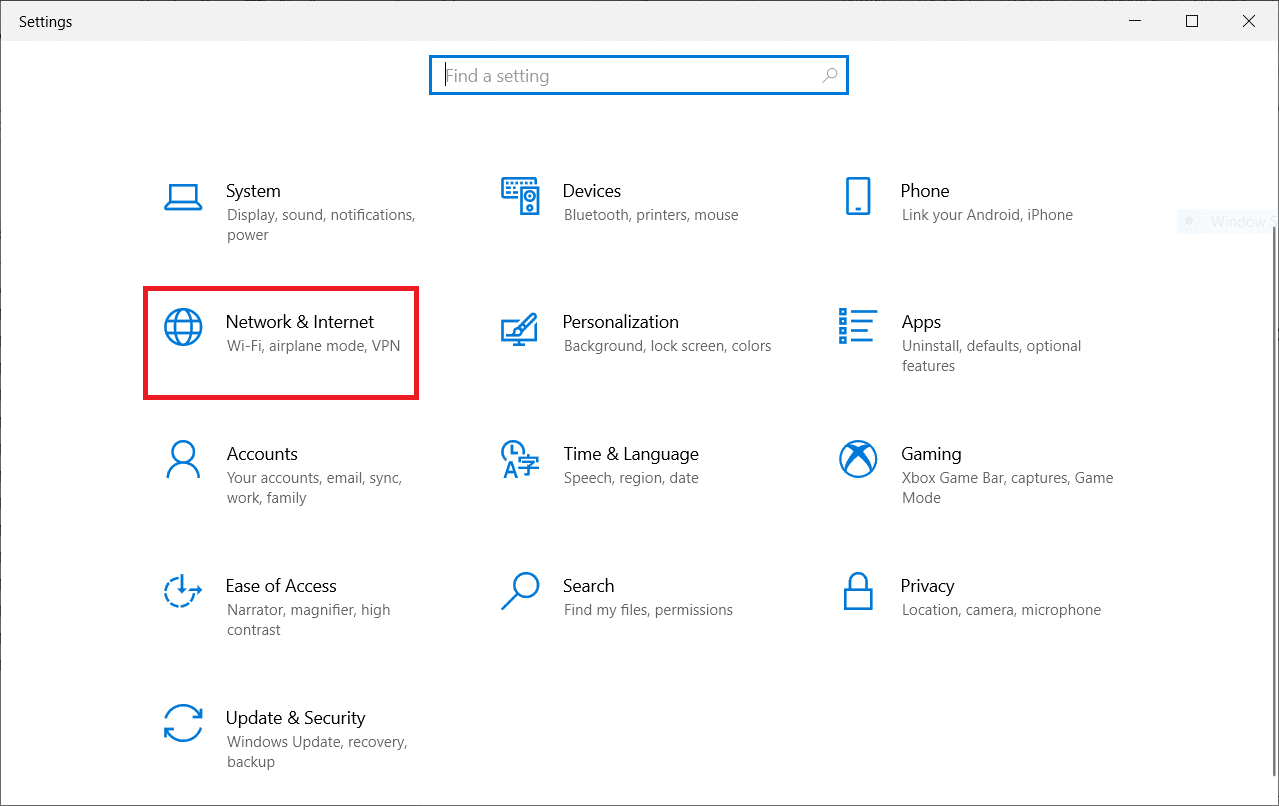Open the Privacy title
This screenshot has width=1279, height=806.
pyautogui.click(x=928, y=586)
